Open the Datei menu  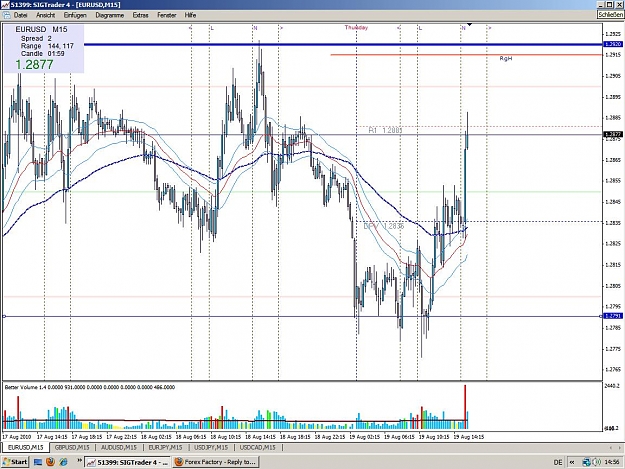point(20,15)
